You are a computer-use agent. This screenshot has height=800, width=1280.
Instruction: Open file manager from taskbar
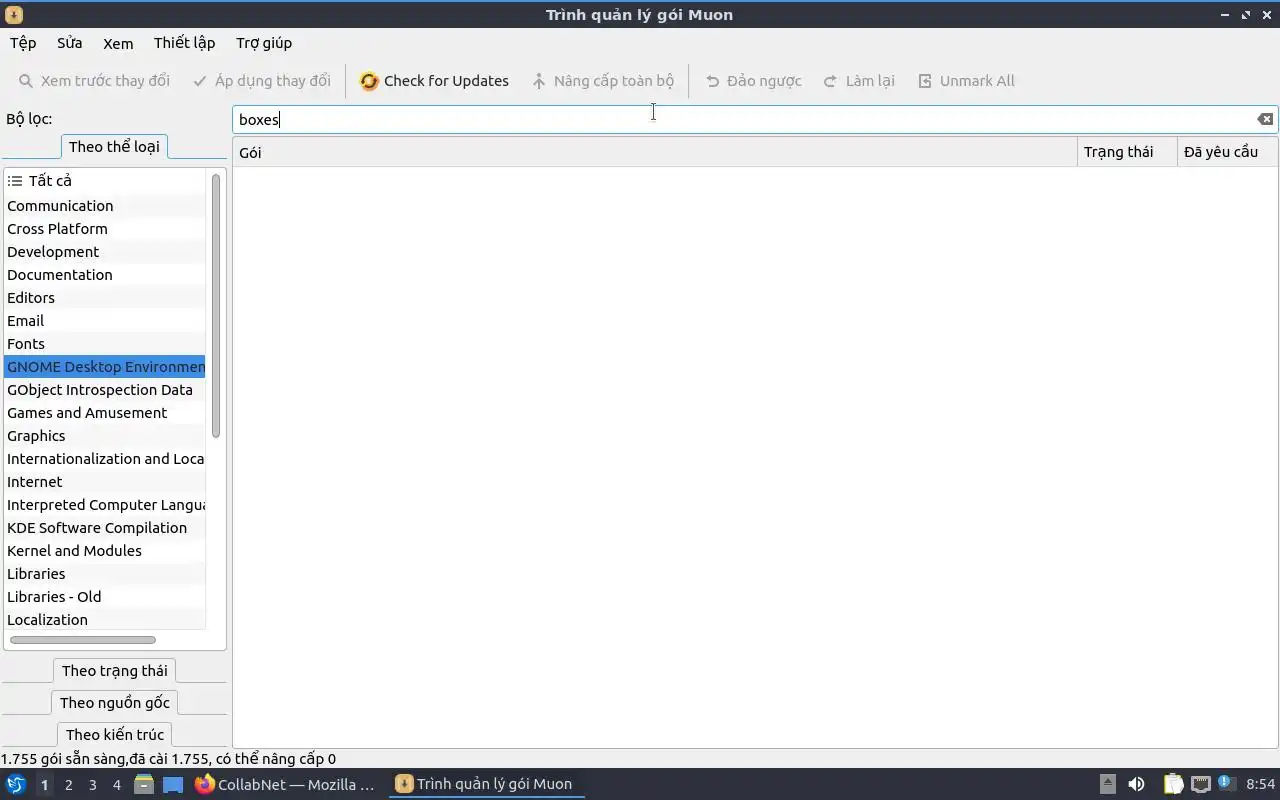click(144, 785)
